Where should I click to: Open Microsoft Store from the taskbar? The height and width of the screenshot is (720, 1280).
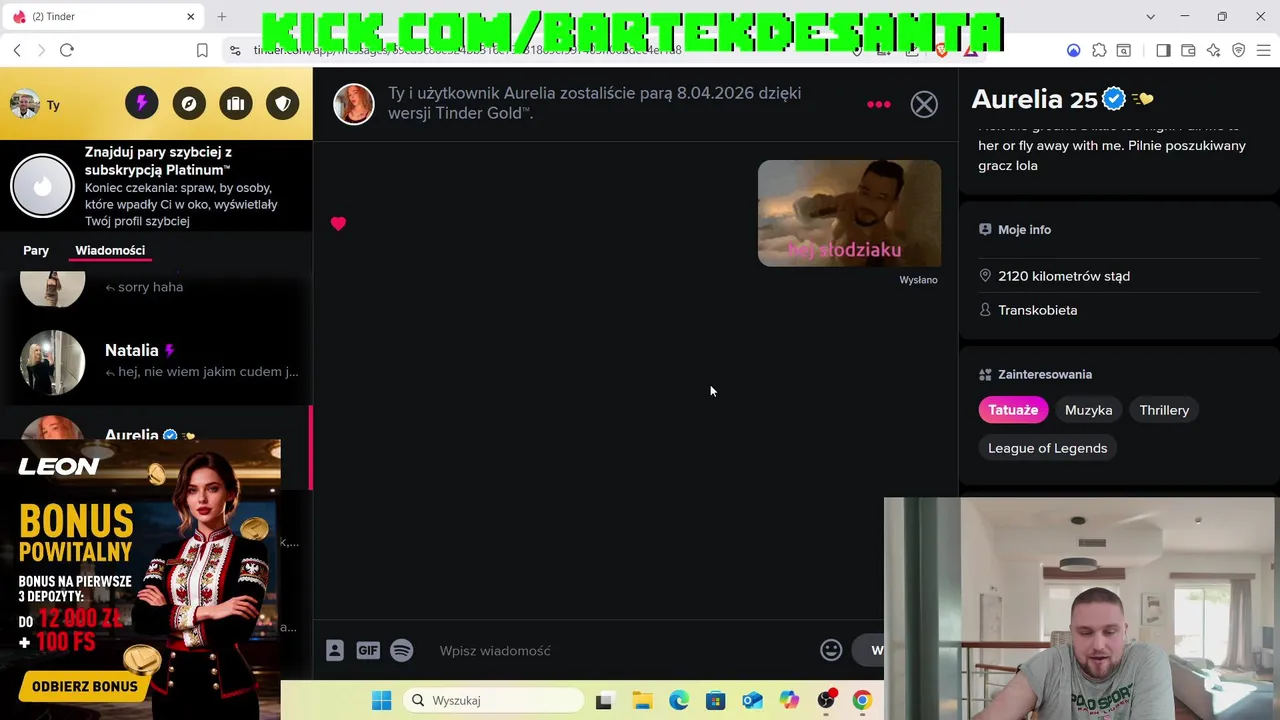(x=715, y=701)
